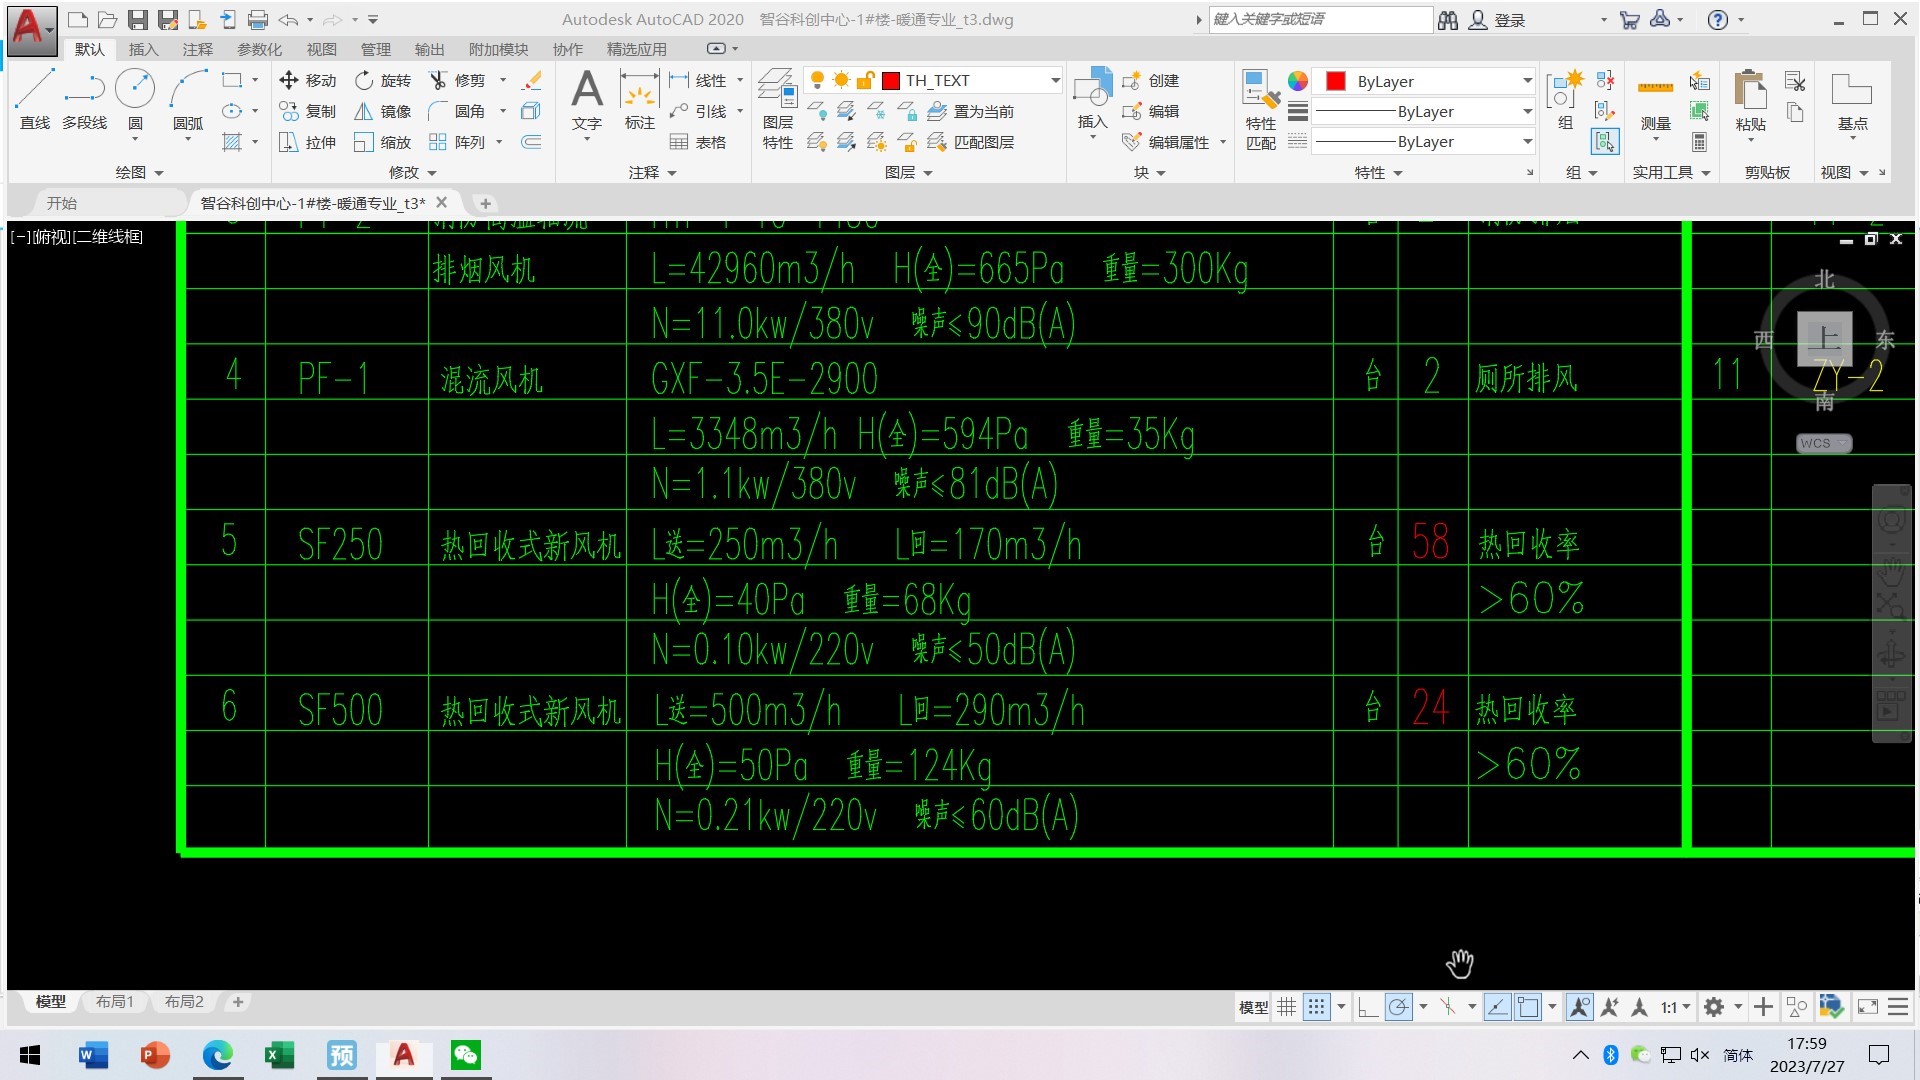Open the ByLayer color dropdown
The image size is (1920, 1080).
pos(1527,81)
